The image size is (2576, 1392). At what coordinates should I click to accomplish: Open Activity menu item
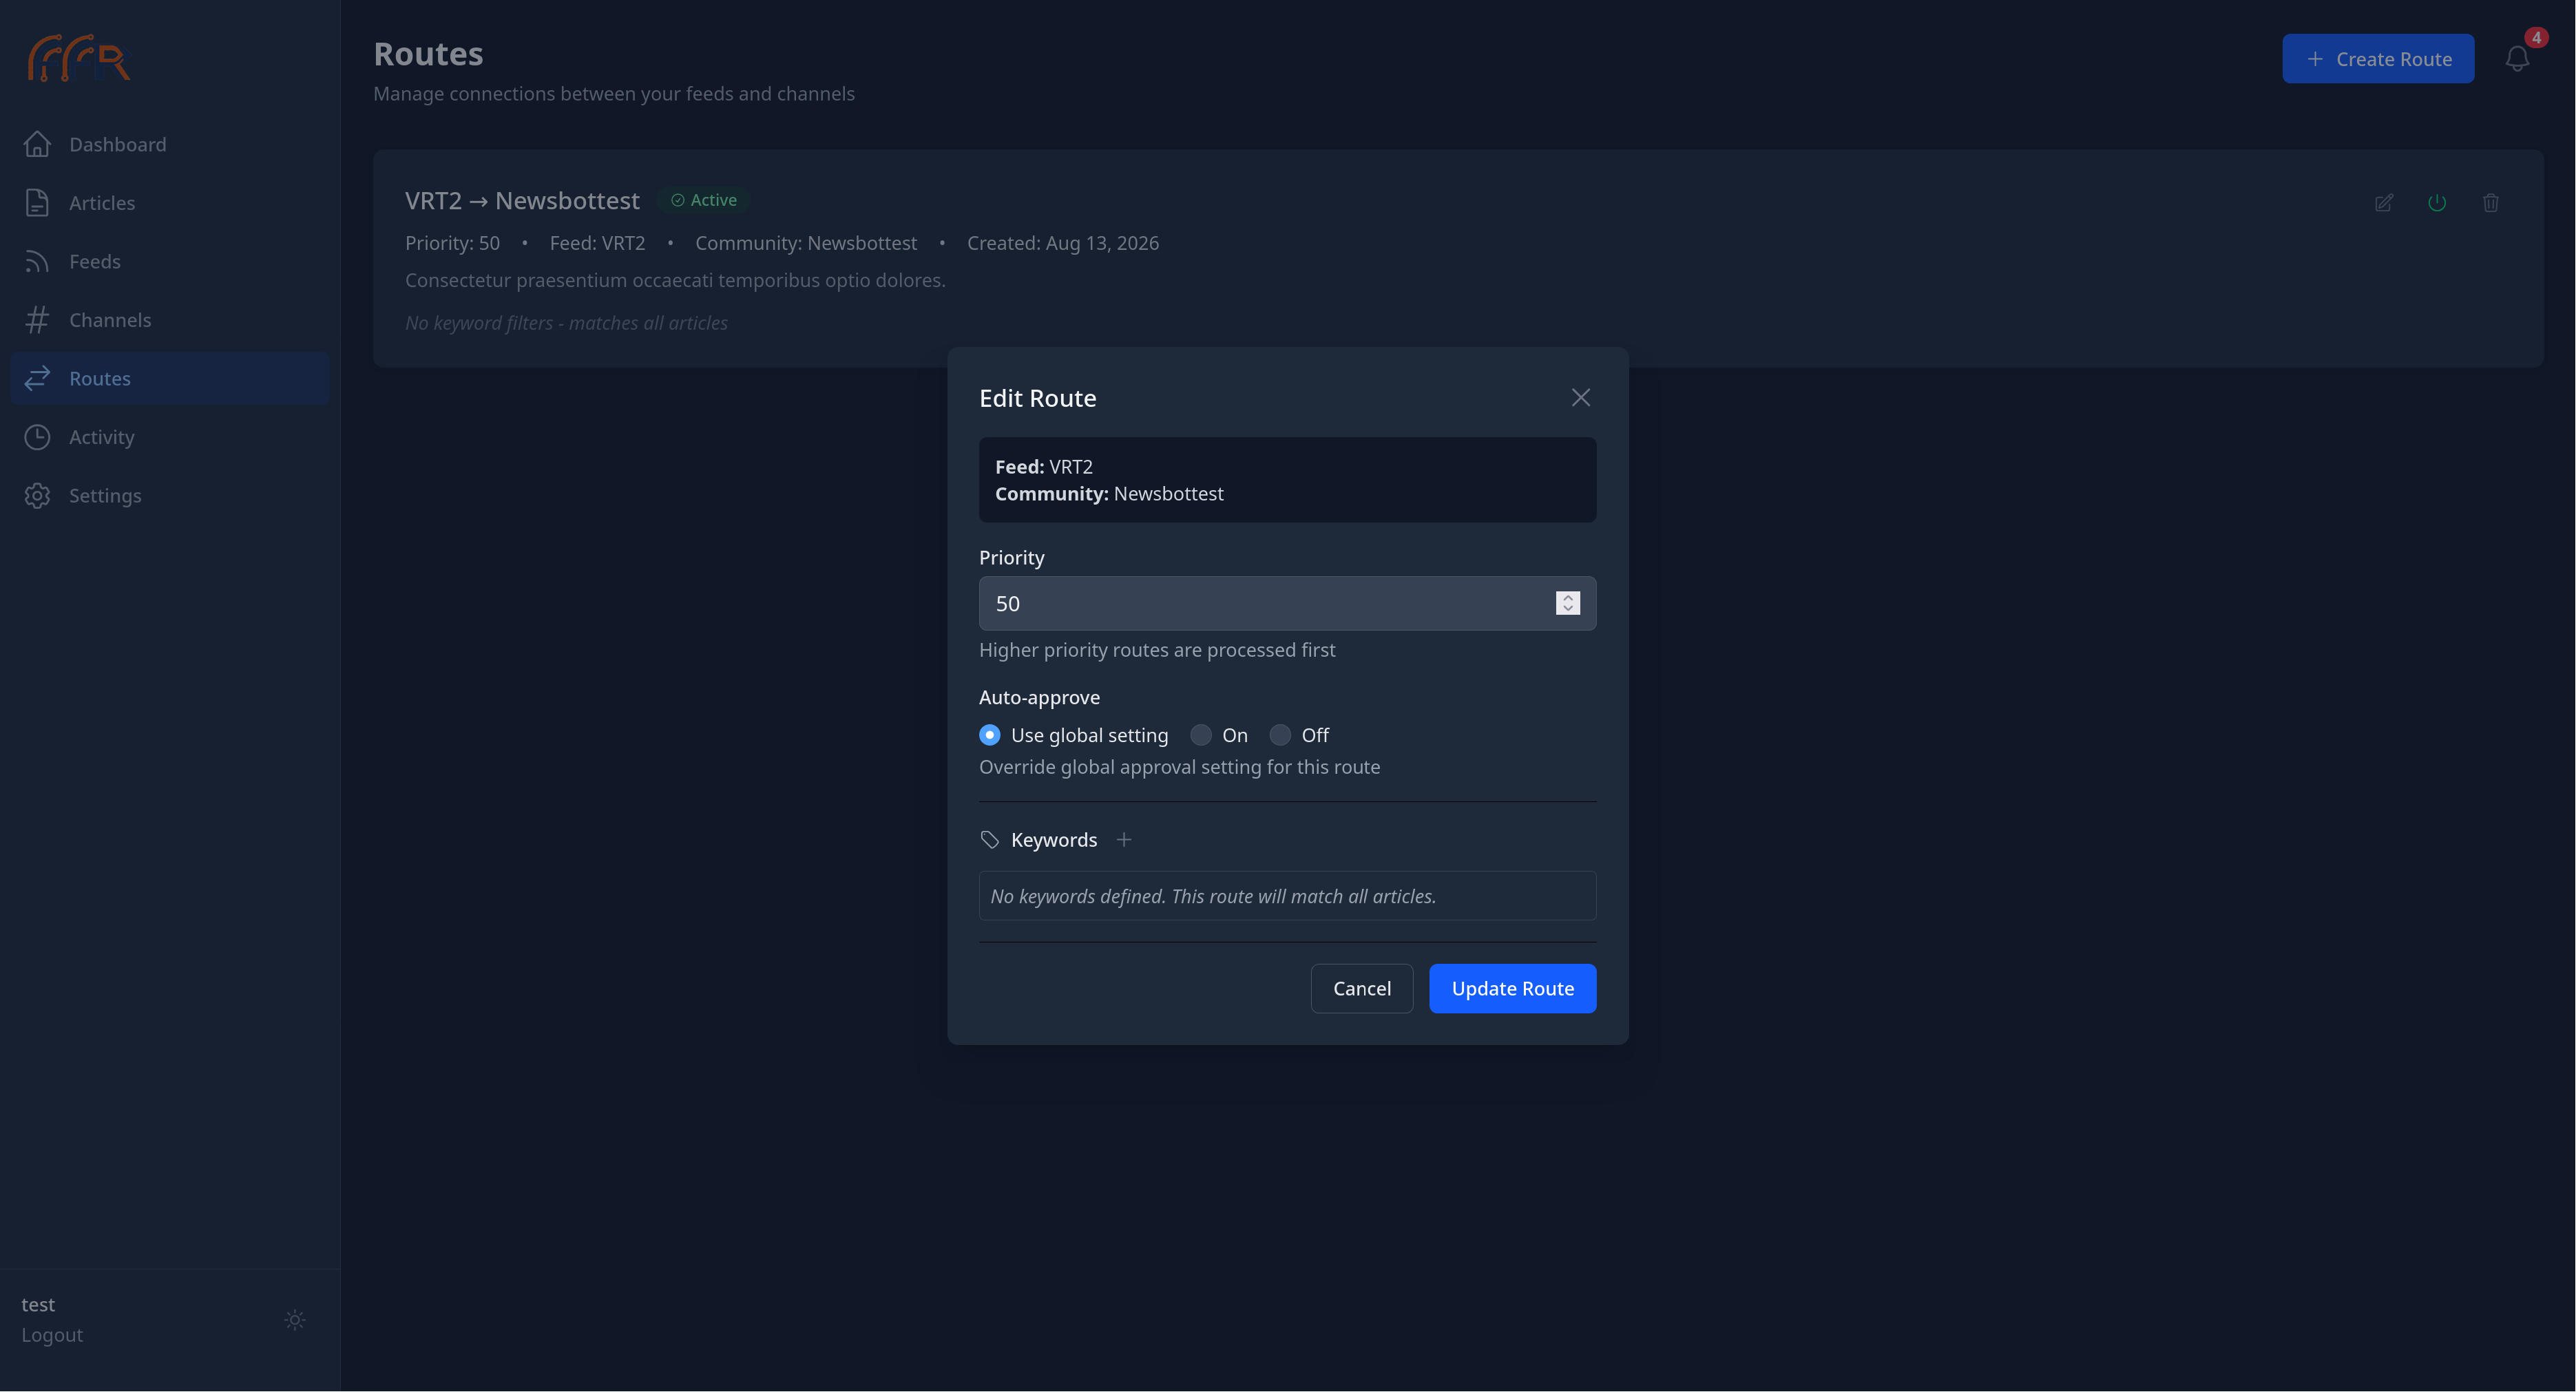click(x=170, y=437)
